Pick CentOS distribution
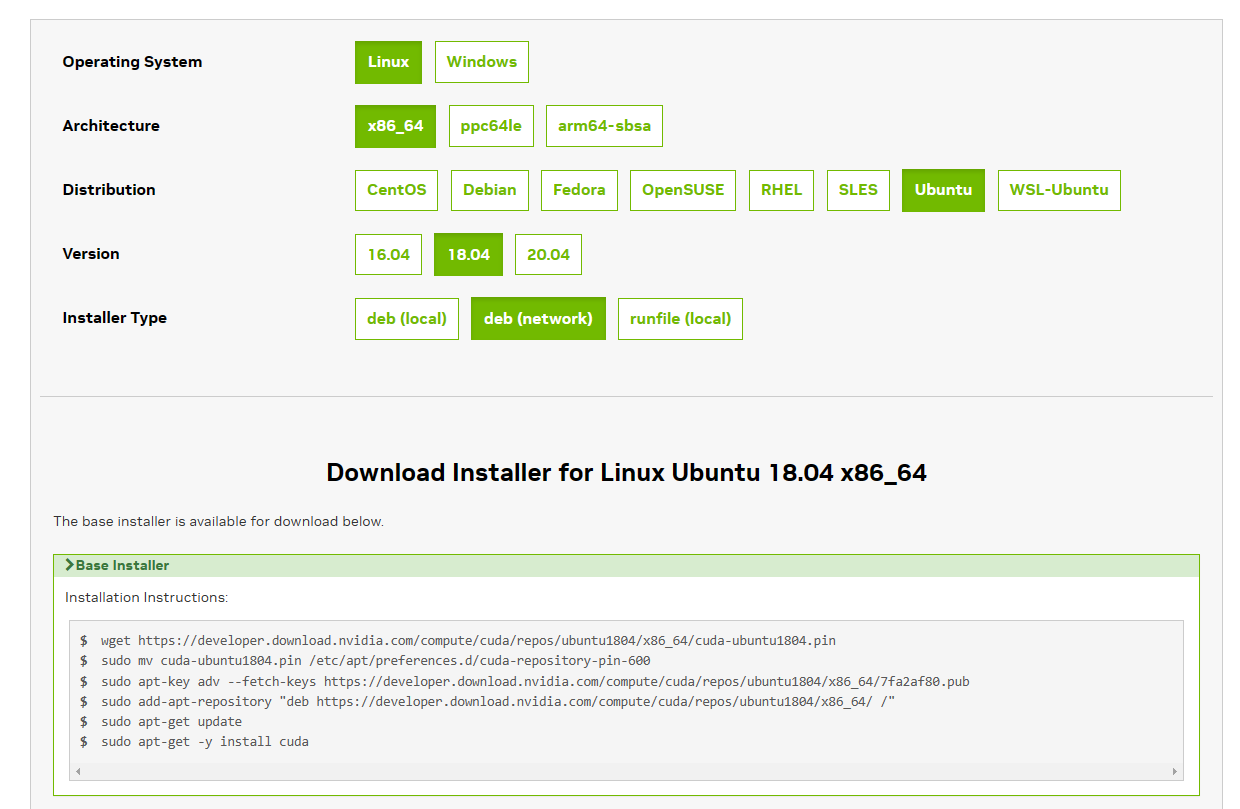Image resolution: width=1240 pixels, height=809 pixels. [x=396, y=190]
